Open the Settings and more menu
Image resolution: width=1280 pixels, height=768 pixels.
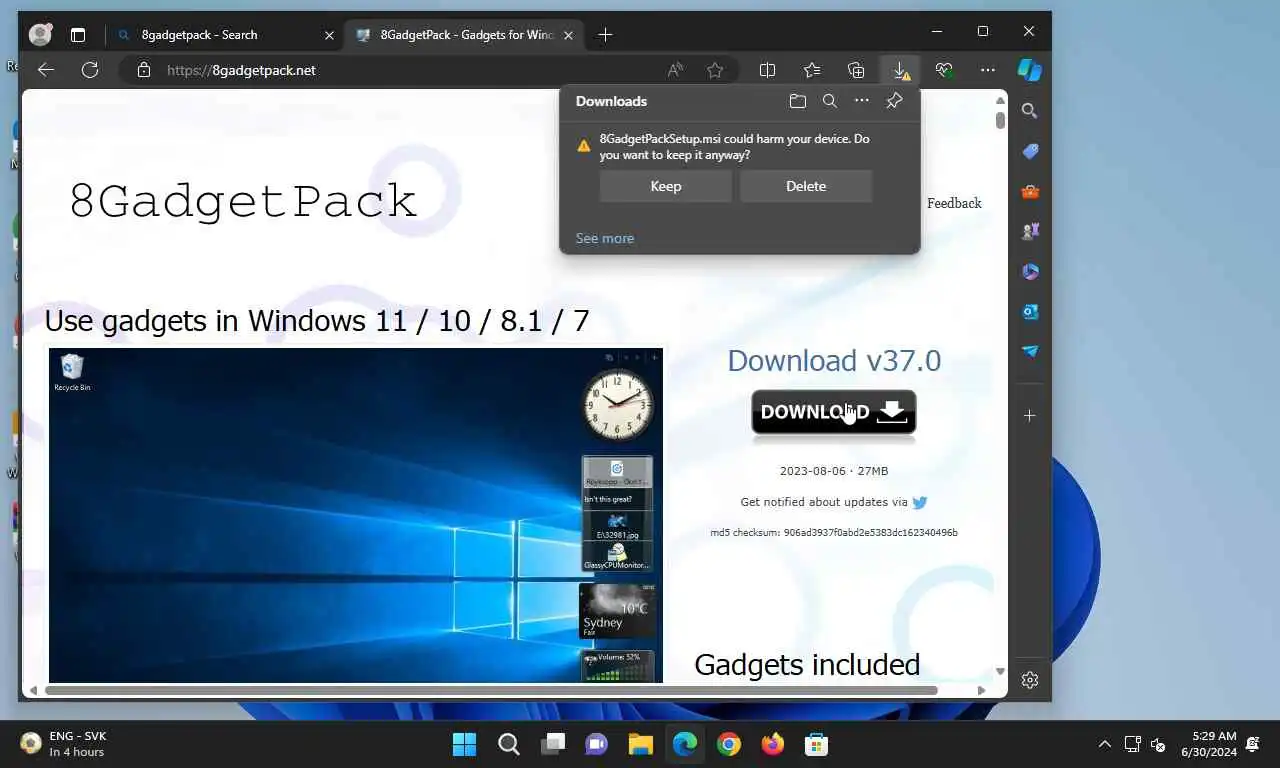[x=988, y=70]
